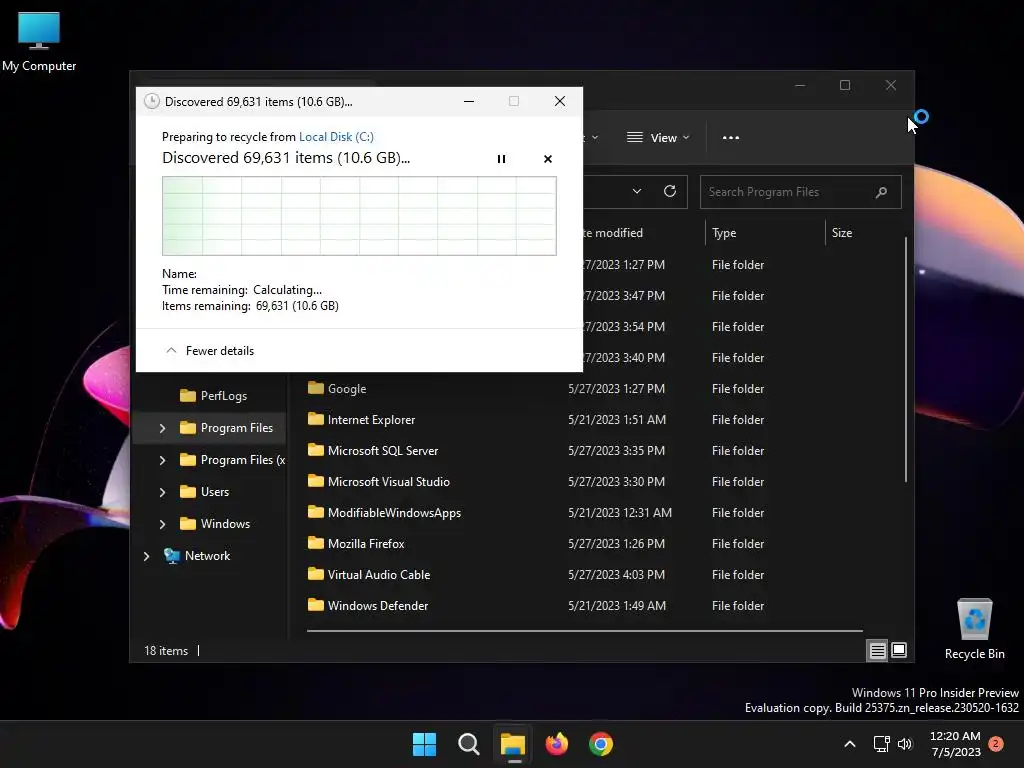Image resolution: width=1024 pixels, height=768 pixels.
Task: Expand the Windows tree node
Action: pyautogui.click(x=163, y=524)
